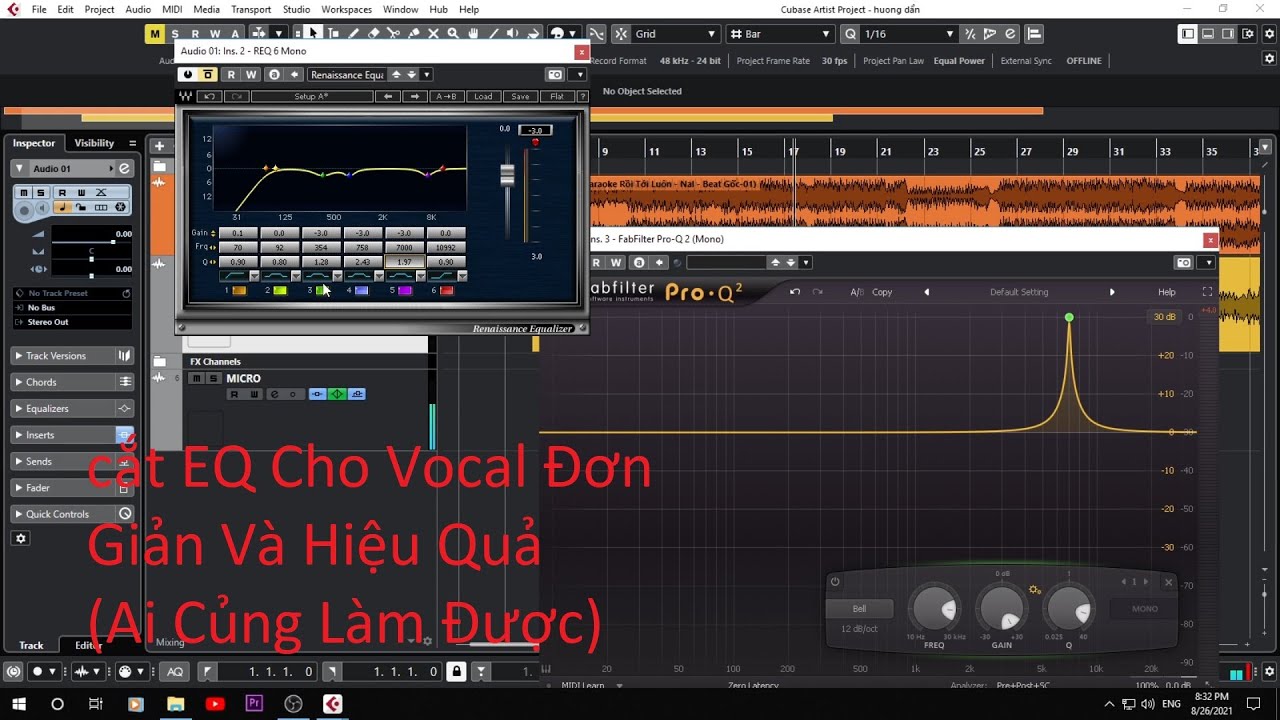1280x720 pixels.
Task: Select the Line tool
Action: coord(493,33)
